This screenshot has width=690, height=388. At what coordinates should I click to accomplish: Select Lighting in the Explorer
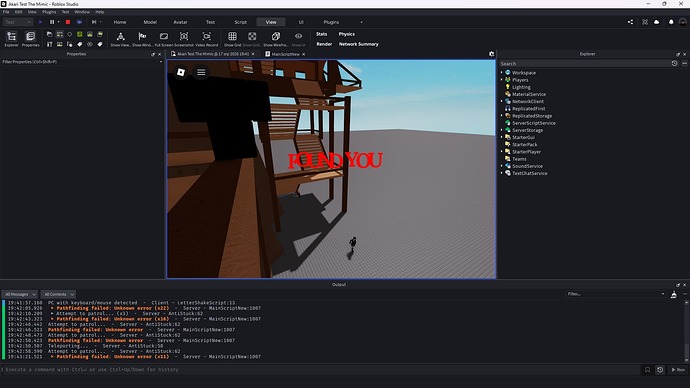point(521,87)
